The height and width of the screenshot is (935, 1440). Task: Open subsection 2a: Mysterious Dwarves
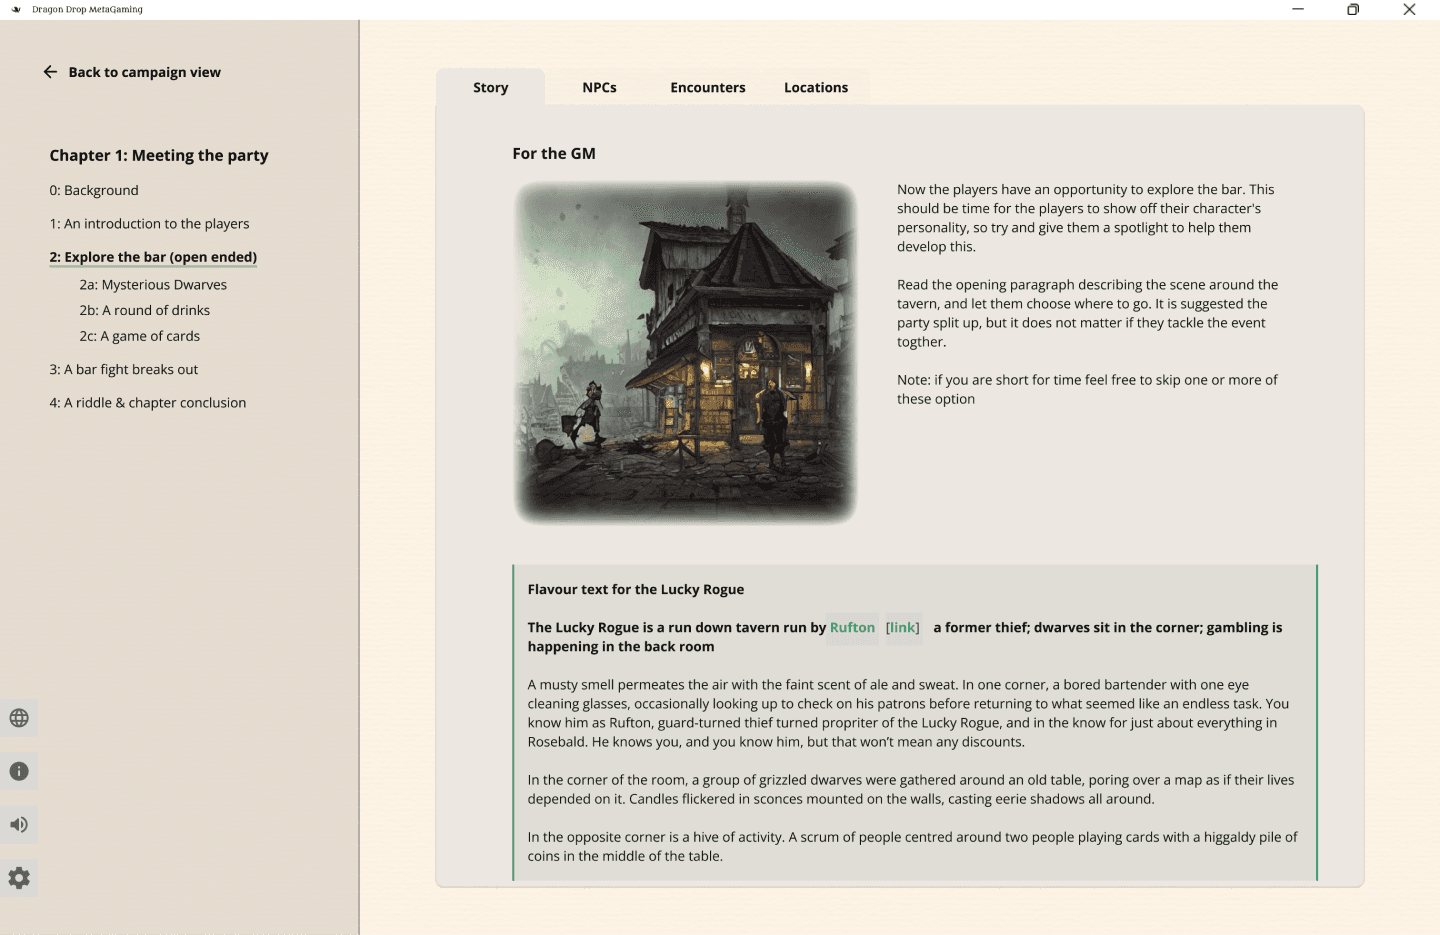click(x=153, y=285)
